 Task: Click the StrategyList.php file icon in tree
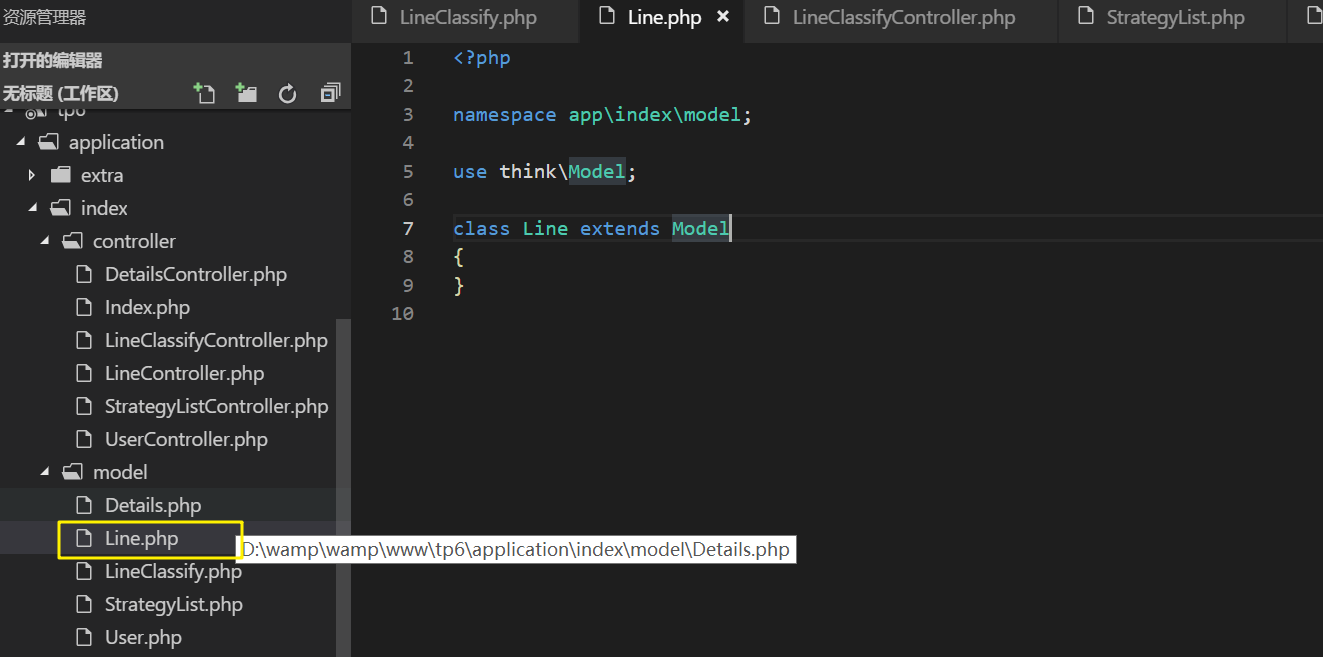click(85, 604)
